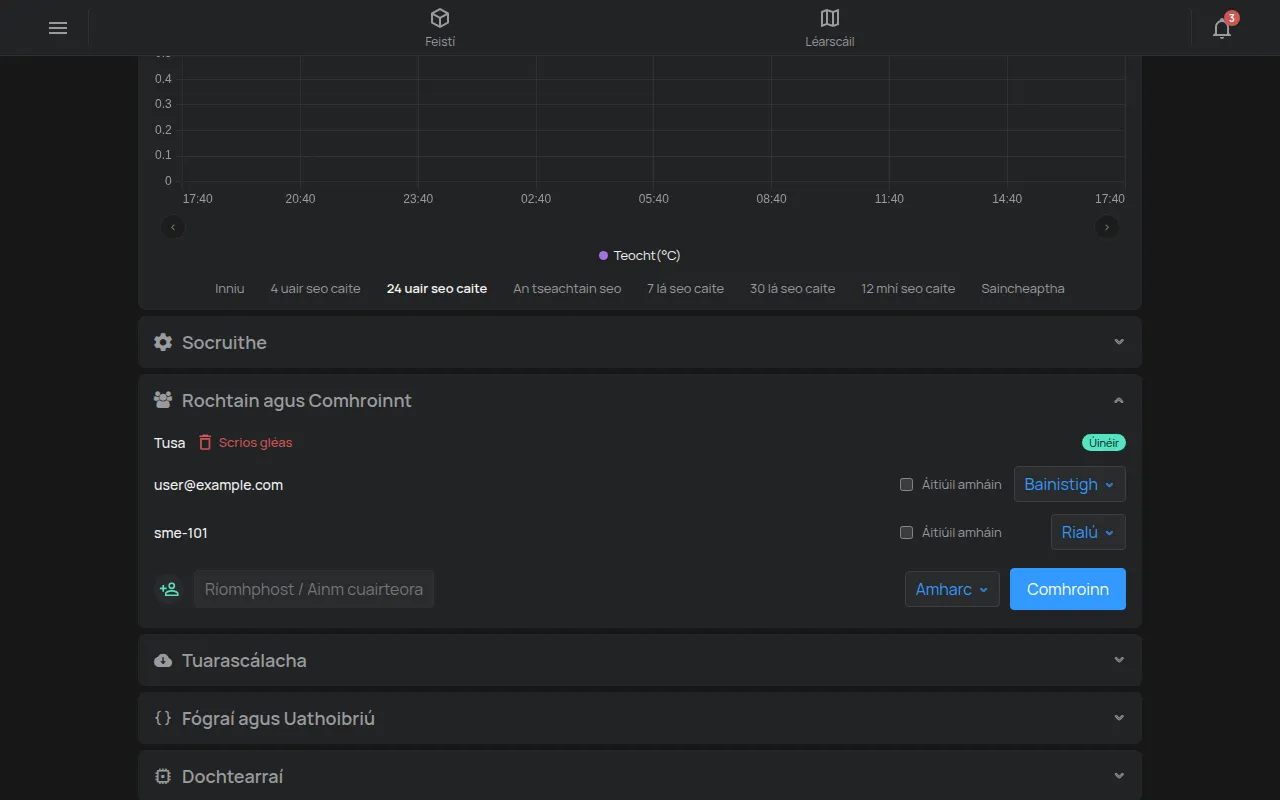
Task: Open the hamburger menu
Action: pyautogui.click(x=58, y=28)
